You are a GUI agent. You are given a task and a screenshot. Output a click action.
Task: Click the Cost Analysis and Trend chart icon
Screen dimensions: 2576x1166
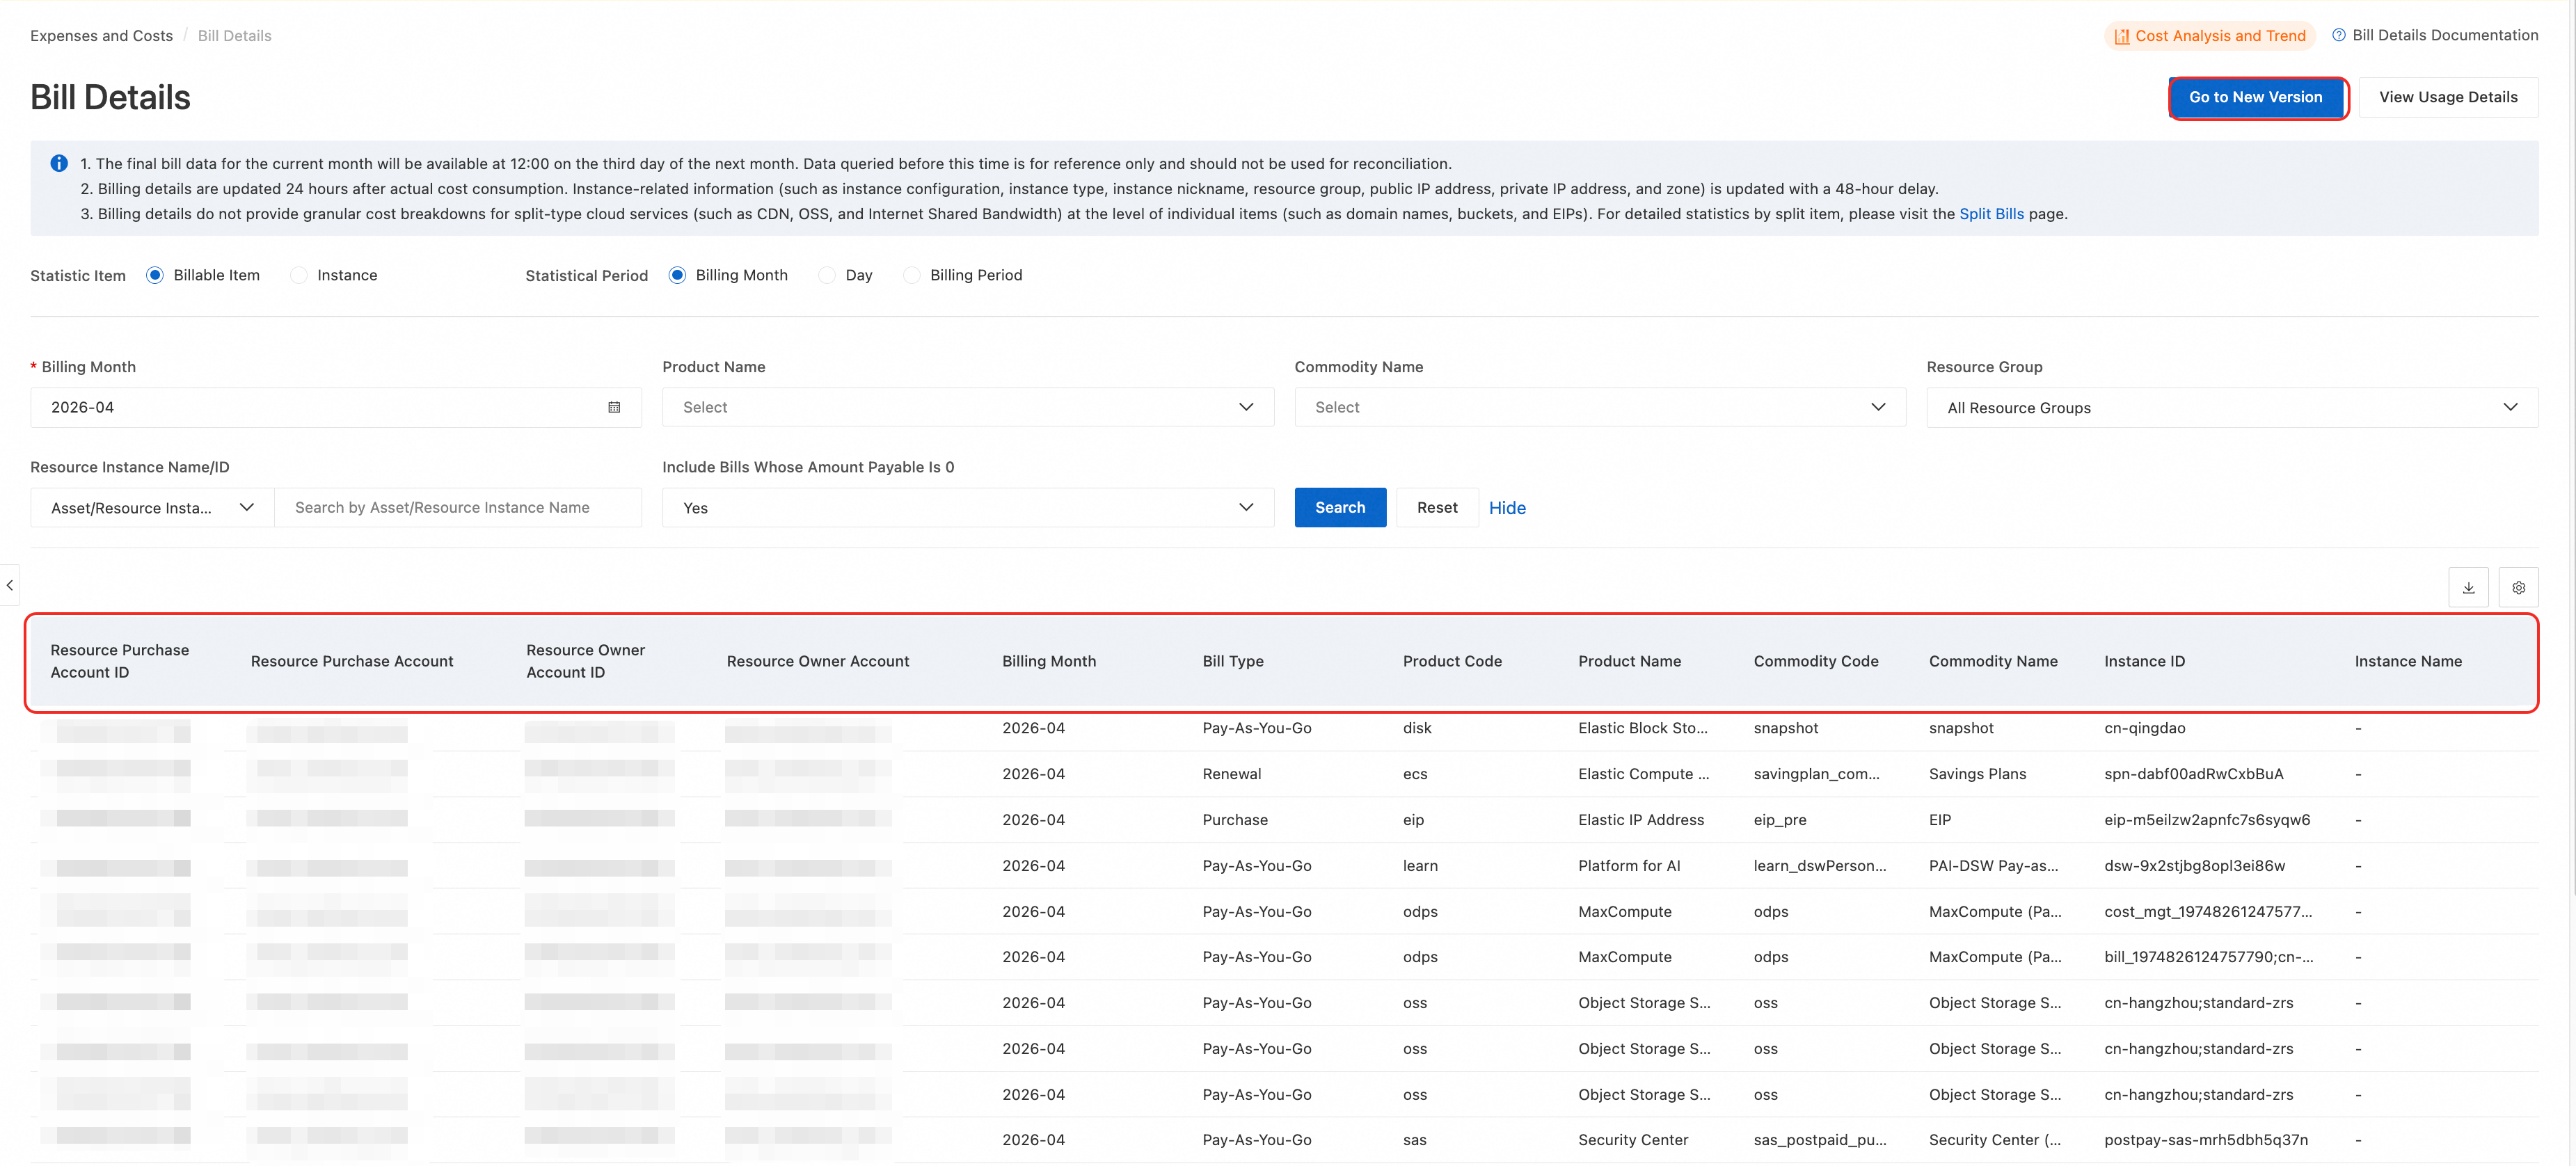(2121, 36)
